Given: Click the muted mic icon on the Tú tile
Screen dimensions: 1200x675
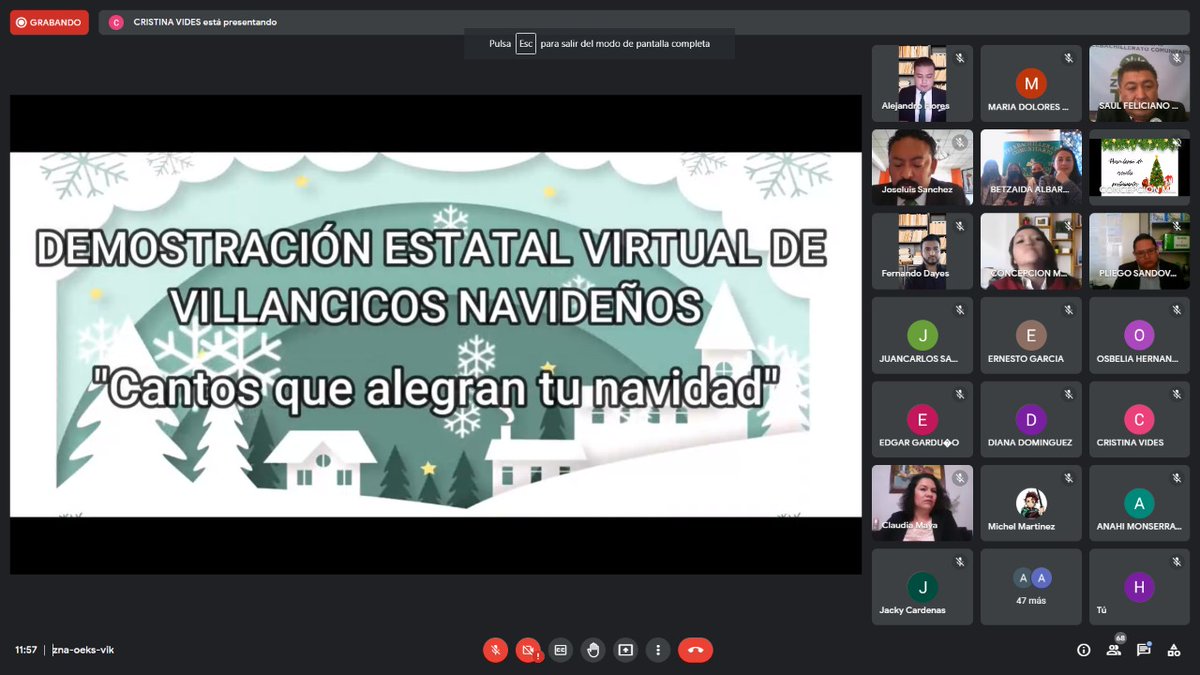Looking at the screenshot, I should coord(1176,563).
